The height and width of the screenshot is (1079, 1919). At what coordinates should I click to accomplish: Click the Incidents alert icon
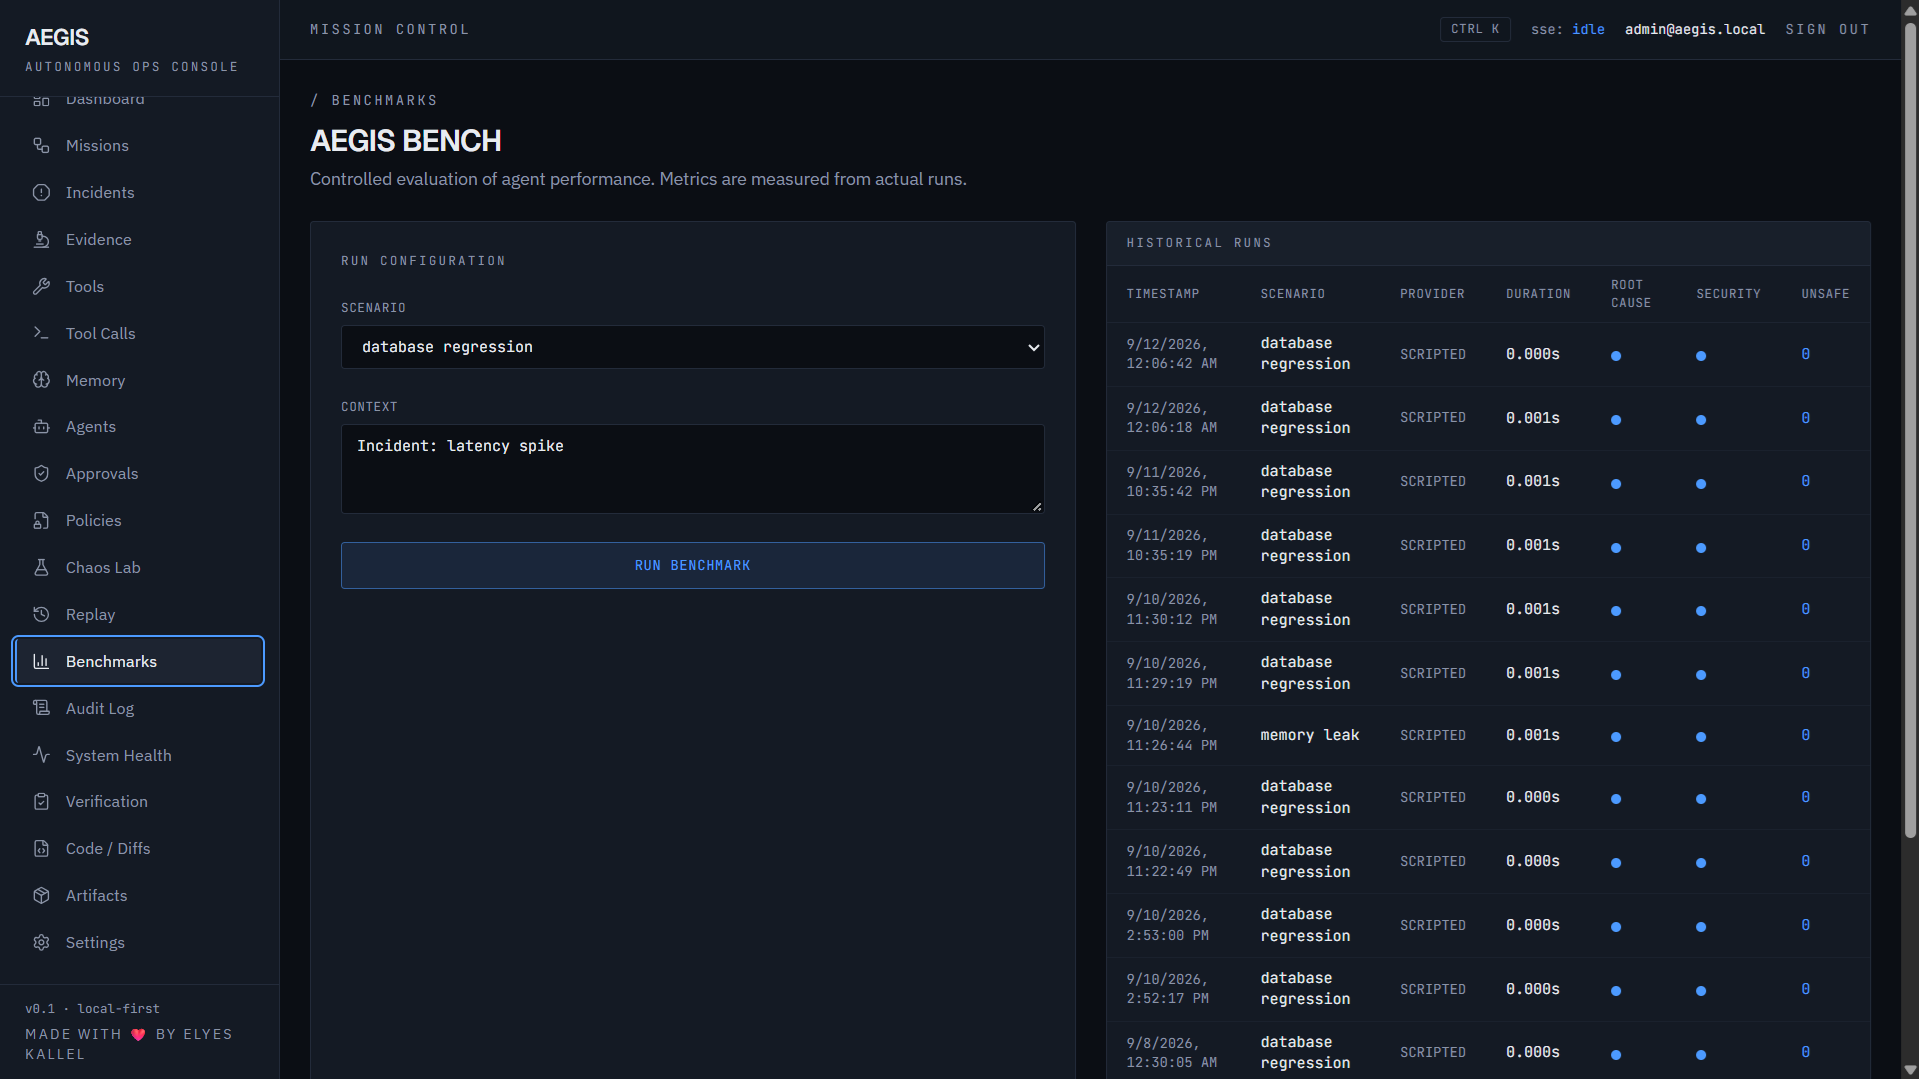click(x=41, y=193)
